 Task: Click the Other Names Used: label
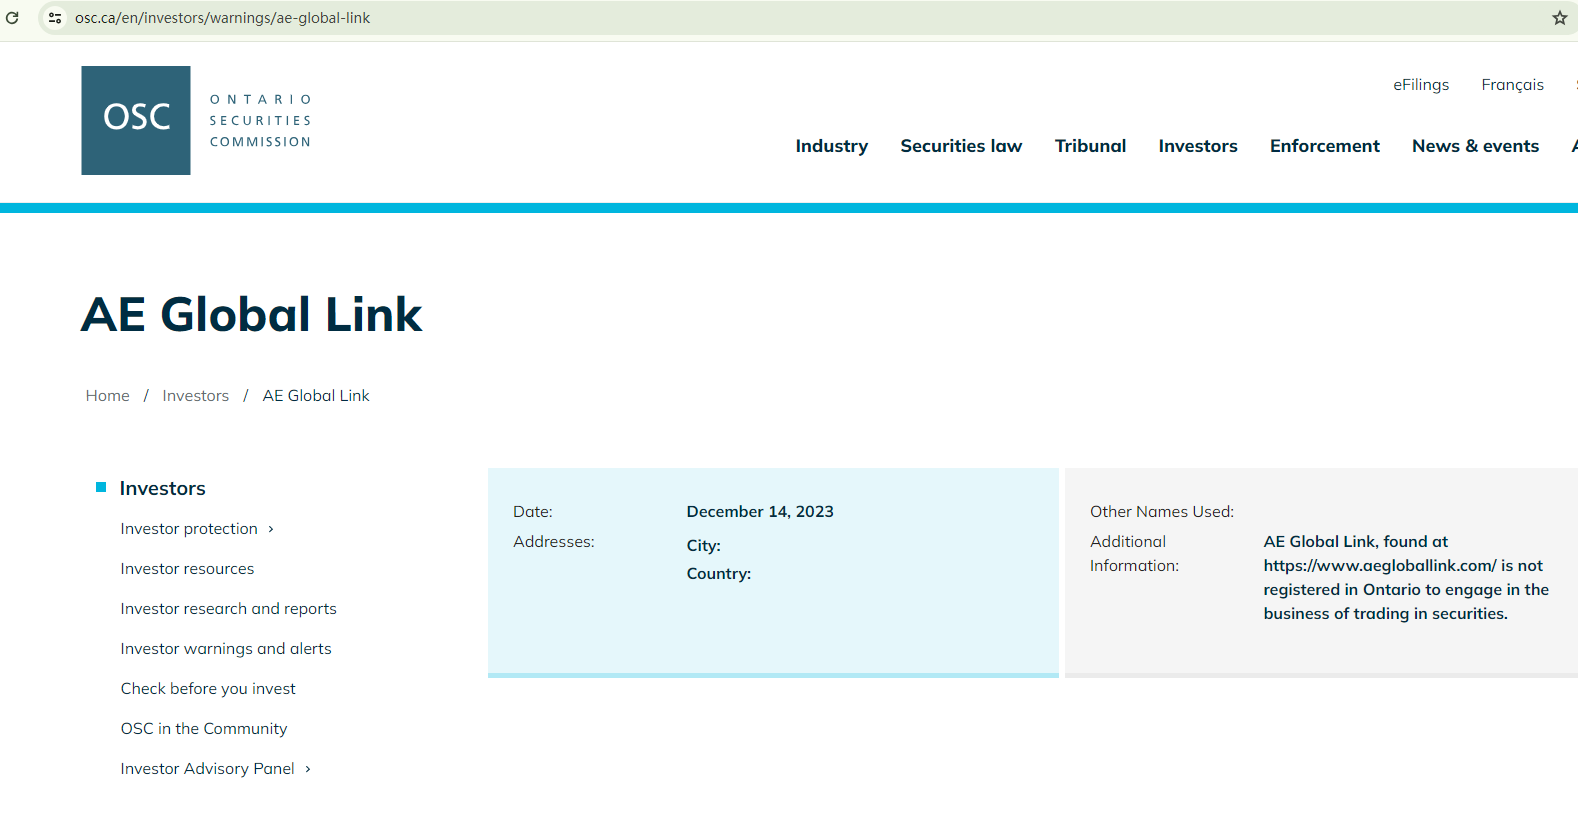(1162, 512)
